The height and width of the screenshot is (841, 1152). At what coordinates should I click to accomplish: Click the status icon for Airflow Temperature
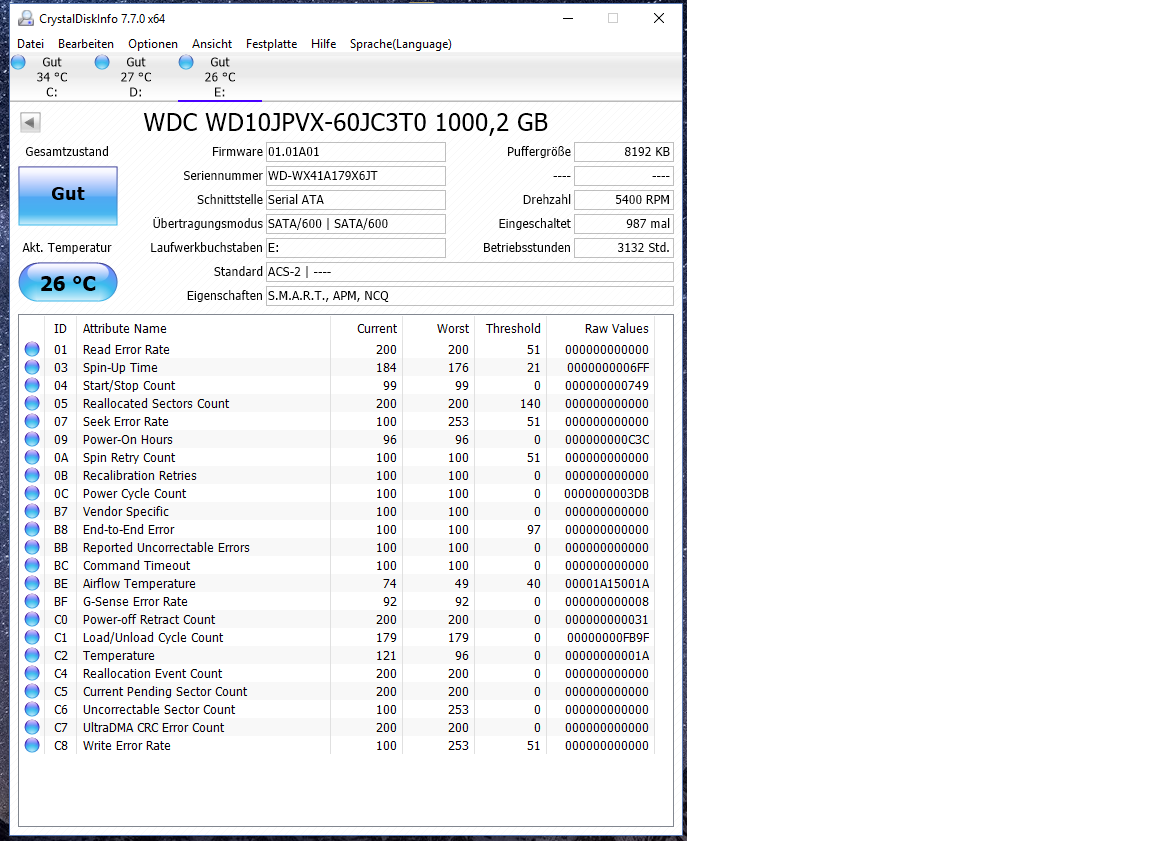click(x=32, y=583)
